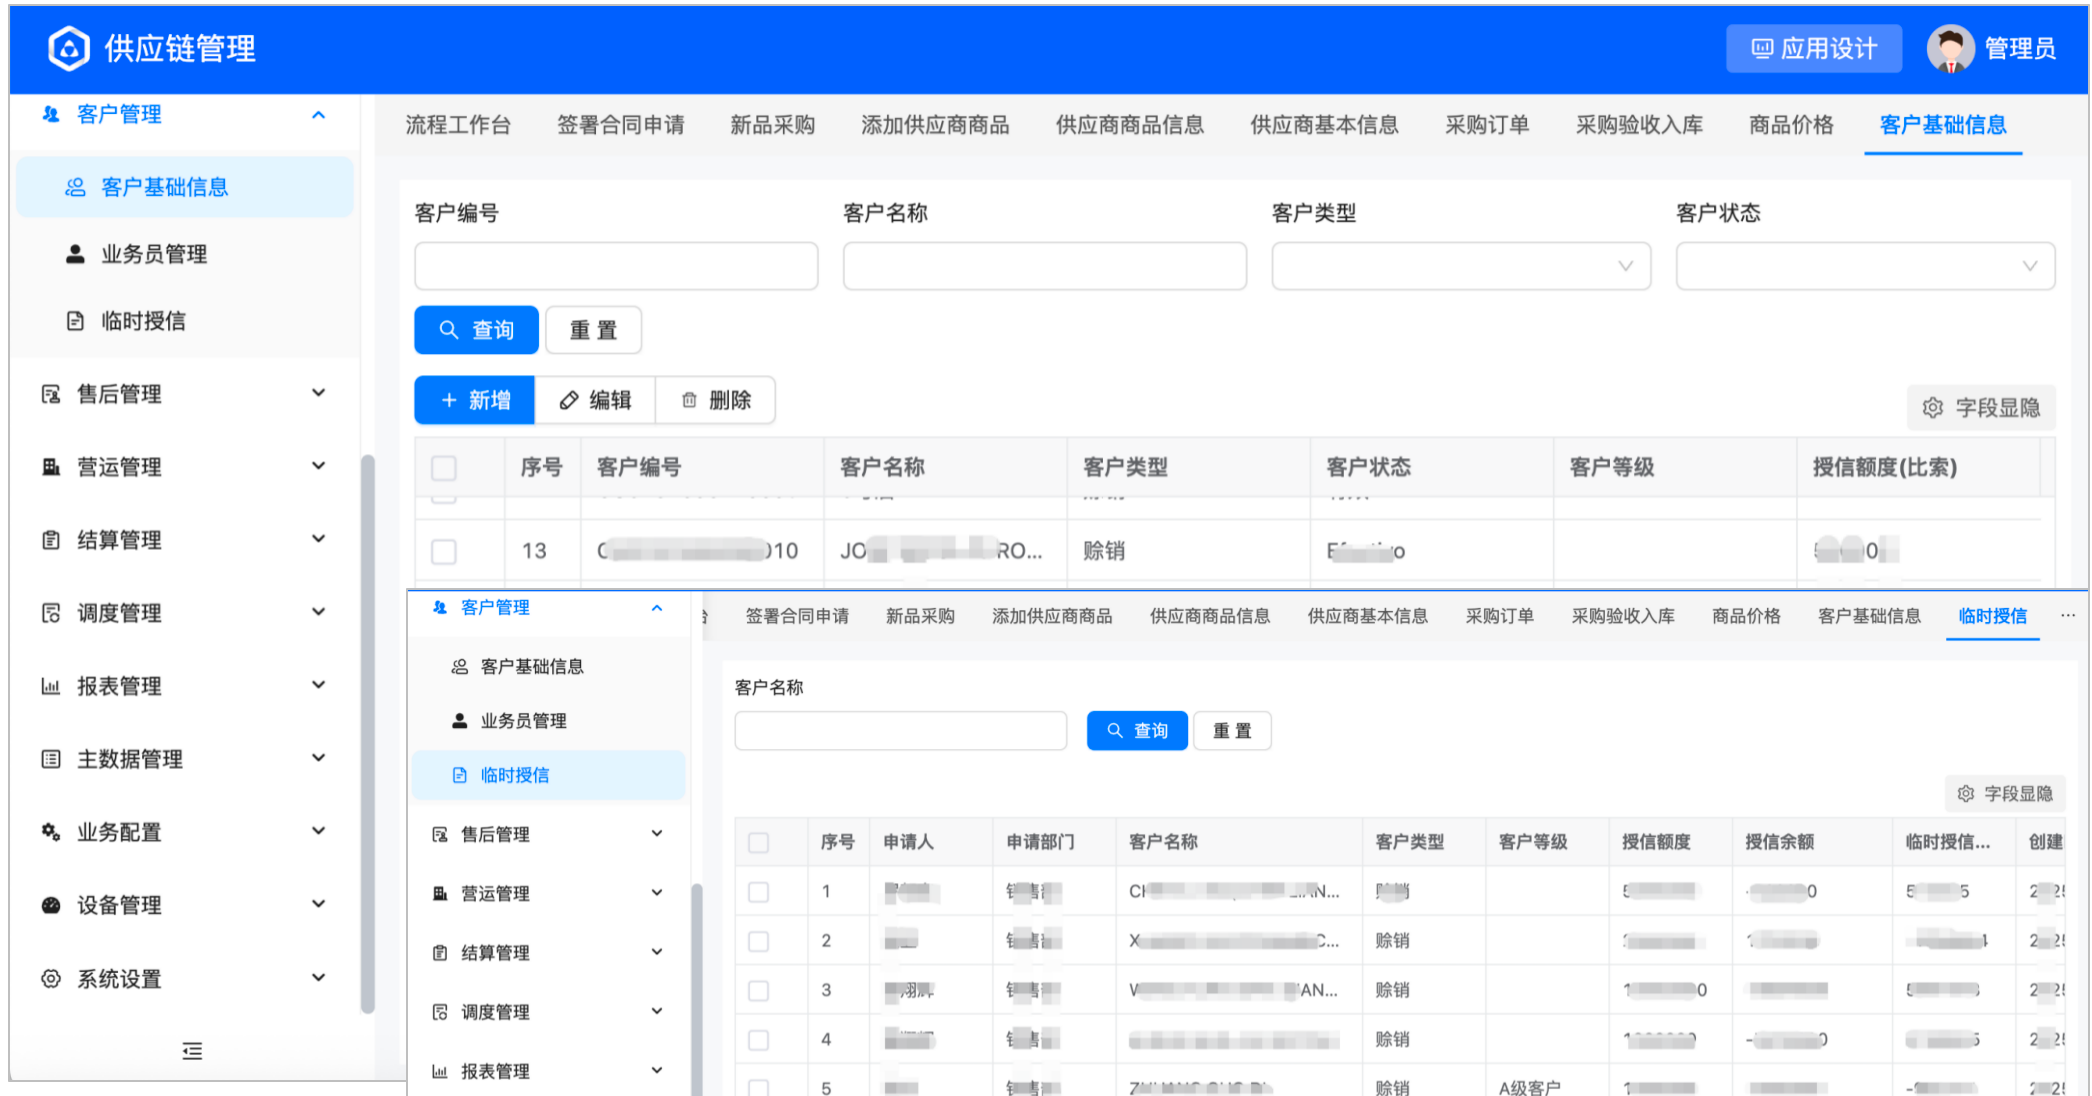Viewport: 2092px width, 1096px height.
Task: Click the 报表管理 icon in the lower sidebar
Action: [x=439, y=1071]
